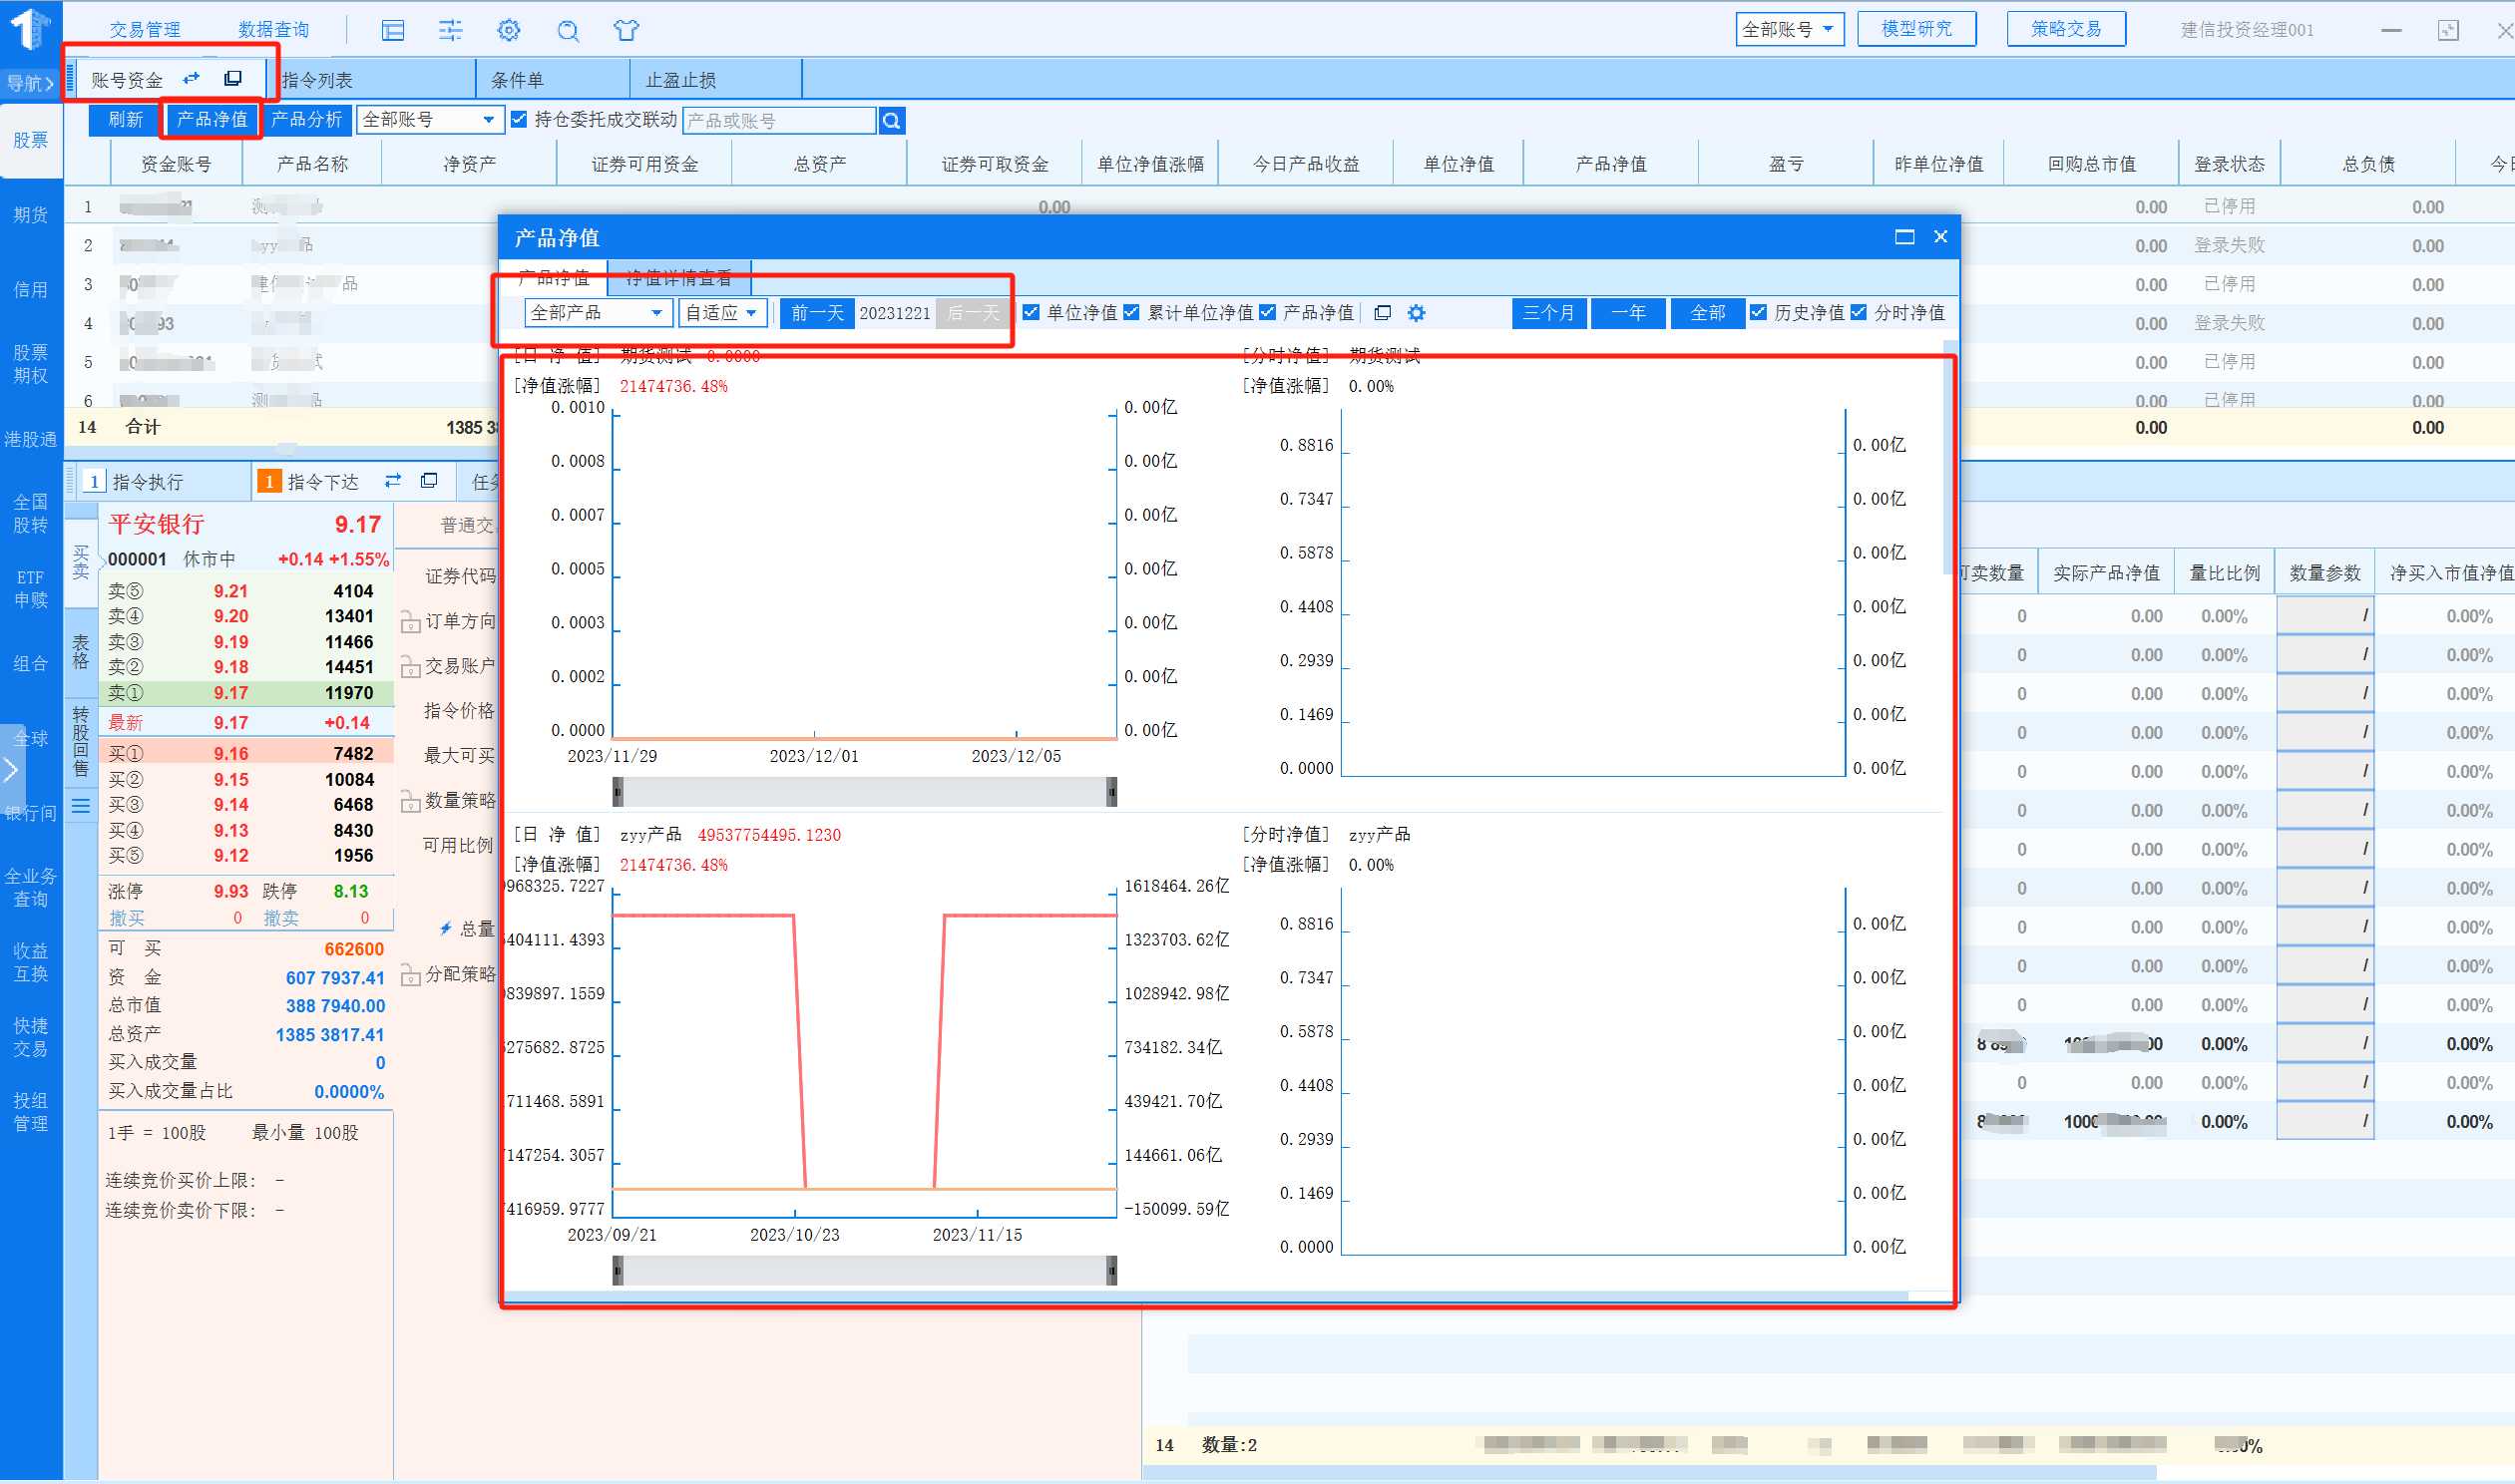
Task: Open the 交易管理 menu
Action: point(145,30)
